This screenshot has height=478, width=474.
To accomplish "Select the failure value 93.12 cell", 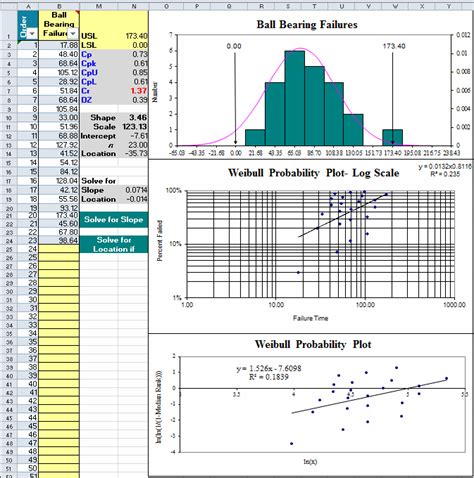I will [x=59, y=208].
